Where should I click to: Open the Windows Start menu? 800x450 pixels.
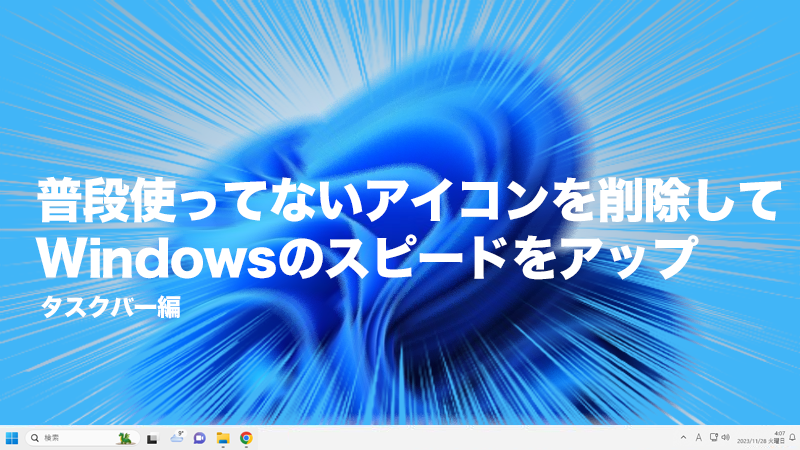pyautogui.click(x=12, y=438)
